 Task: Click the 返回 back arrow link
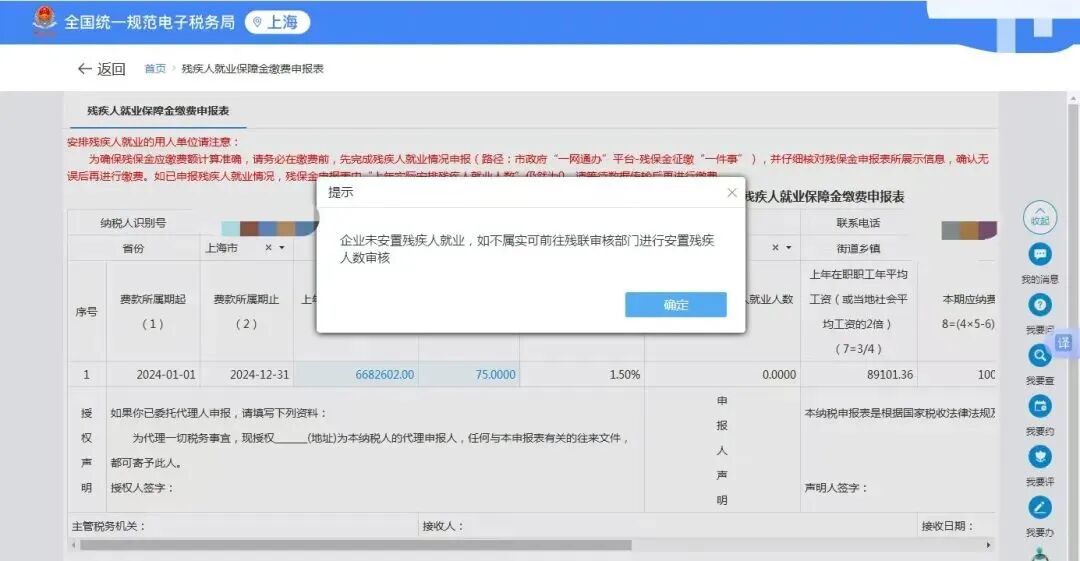(101, 68)
